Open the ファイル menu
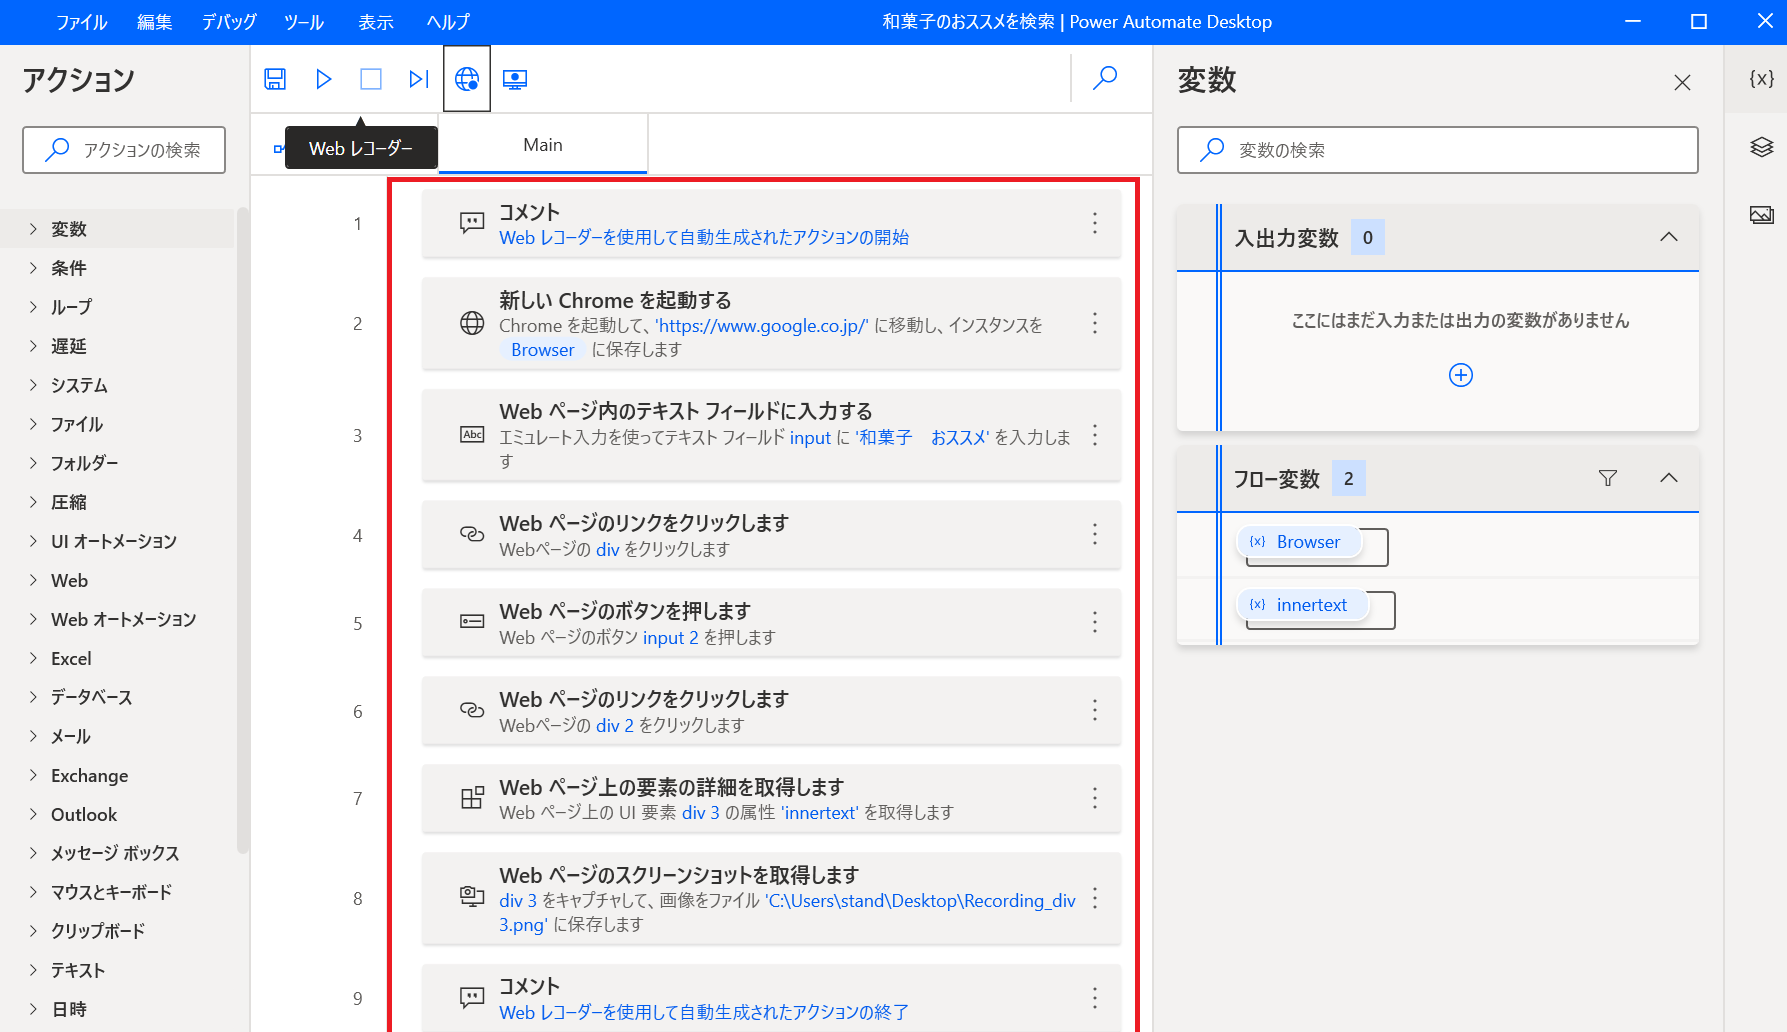This screenshot has width=1787, height=1032. point(81,22)
